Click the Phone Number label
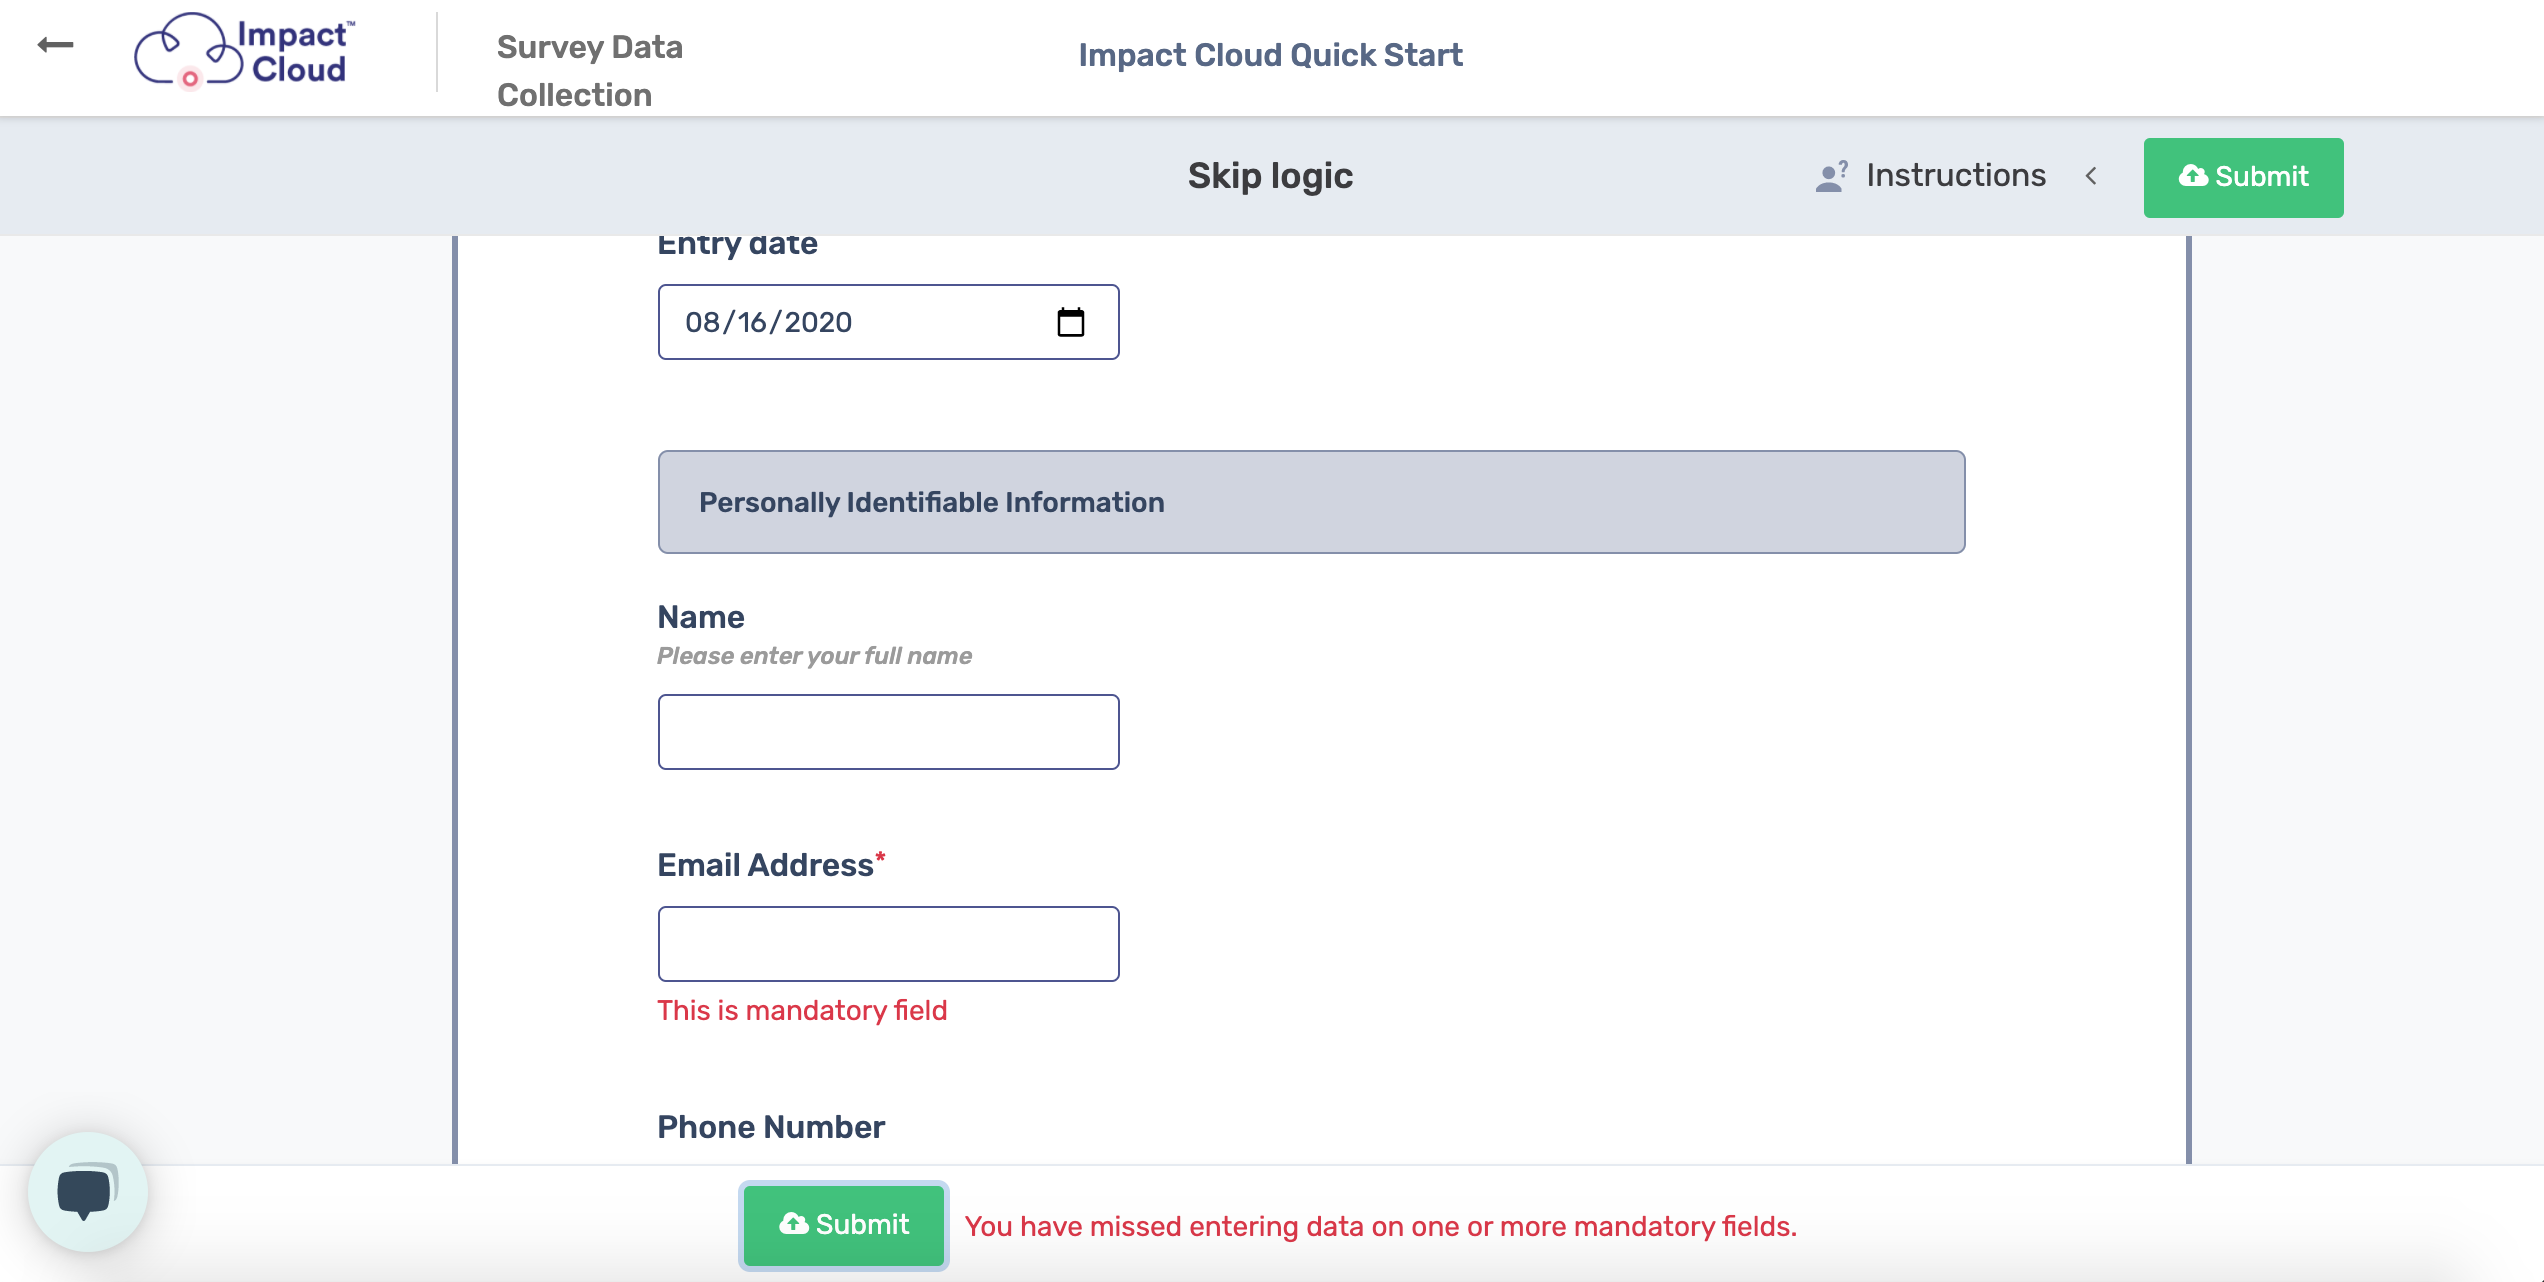 [771, 1127]
